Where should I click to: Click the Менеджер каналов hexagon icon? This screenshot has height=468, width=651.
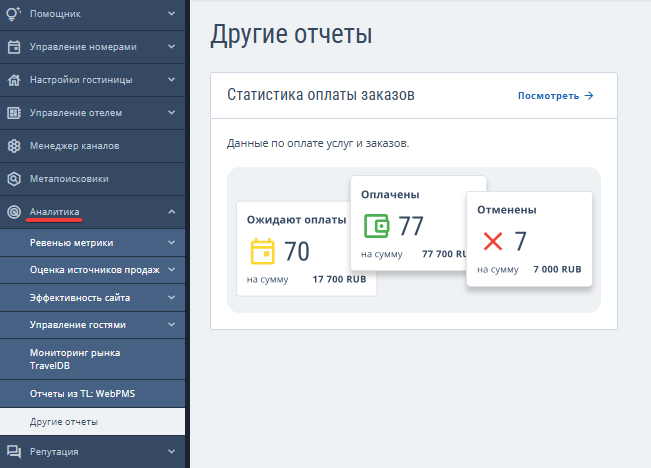[14, 146]
